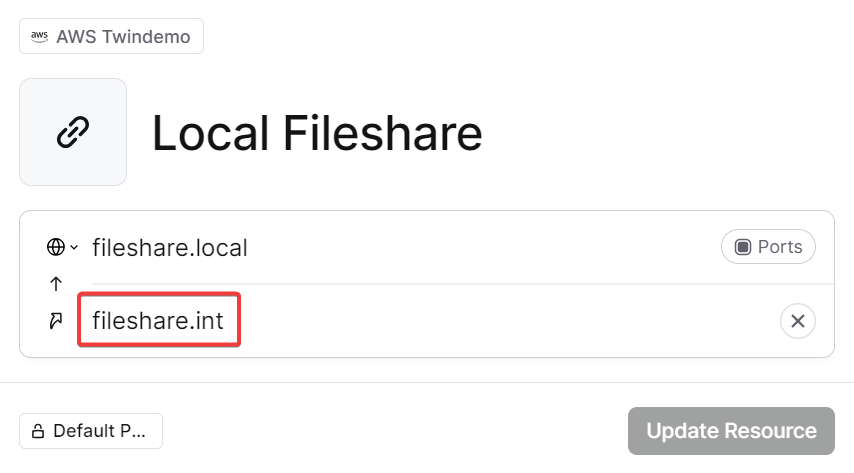Click the circled X clear icon

pos(797,321)
